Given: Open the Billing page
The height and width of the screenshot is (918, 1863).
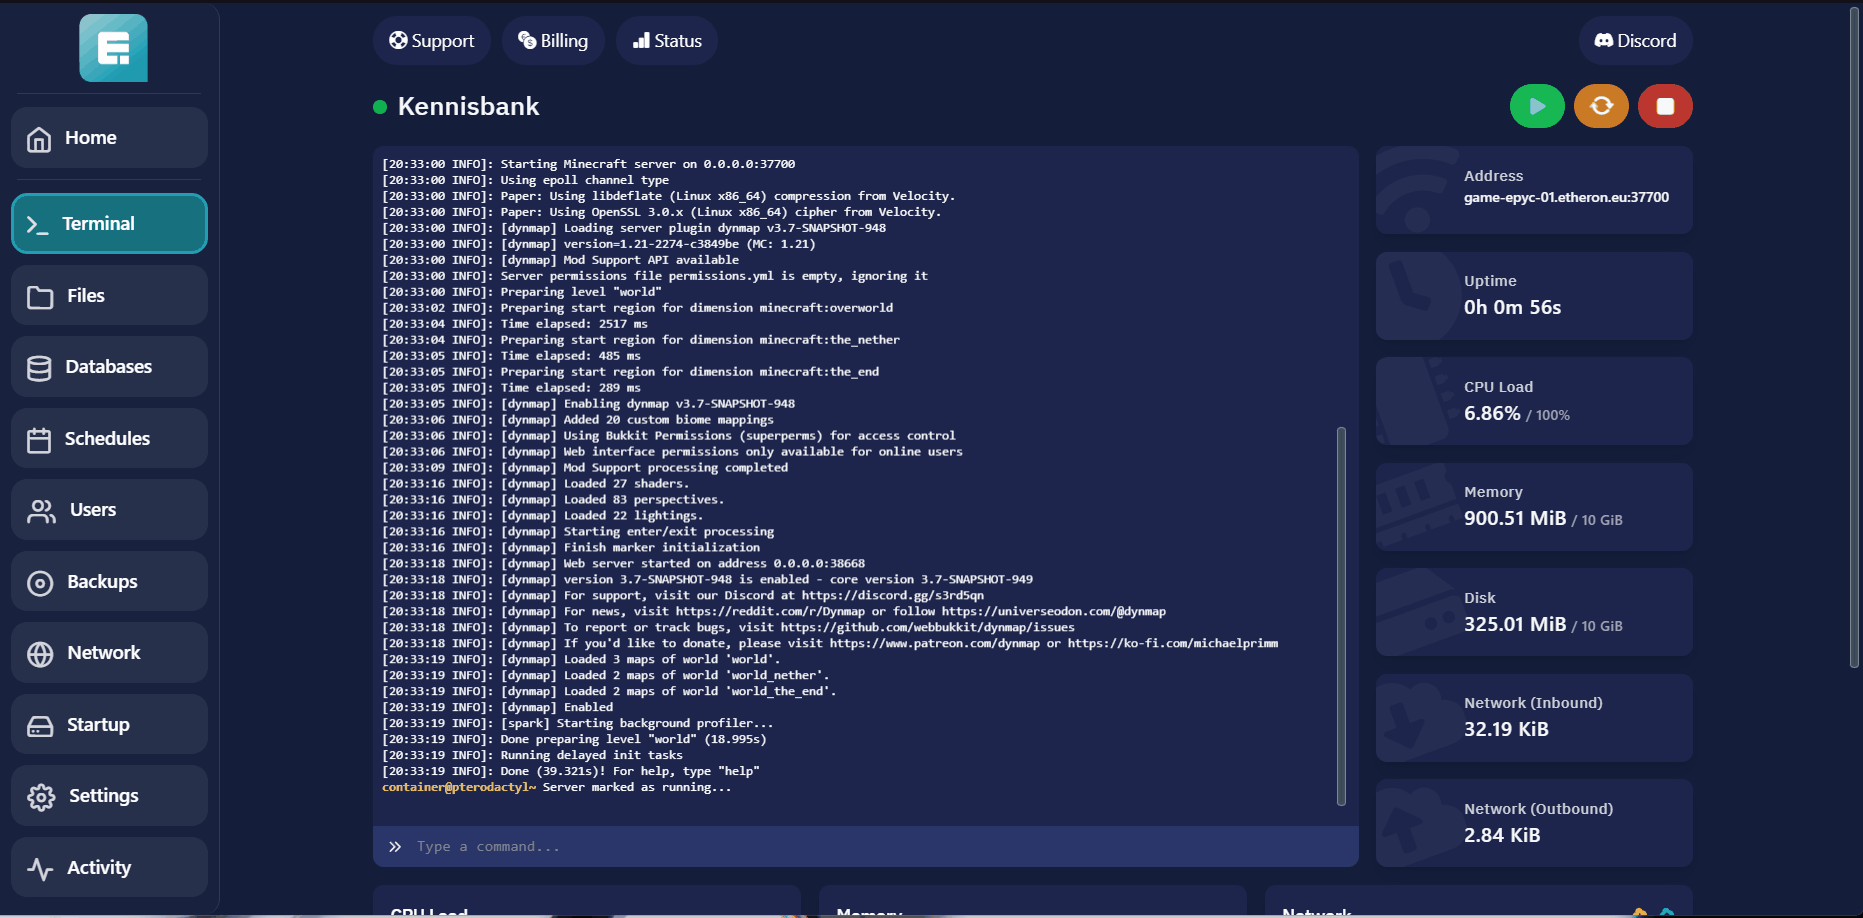Looking at the screenshot, I should click(553, 41).
